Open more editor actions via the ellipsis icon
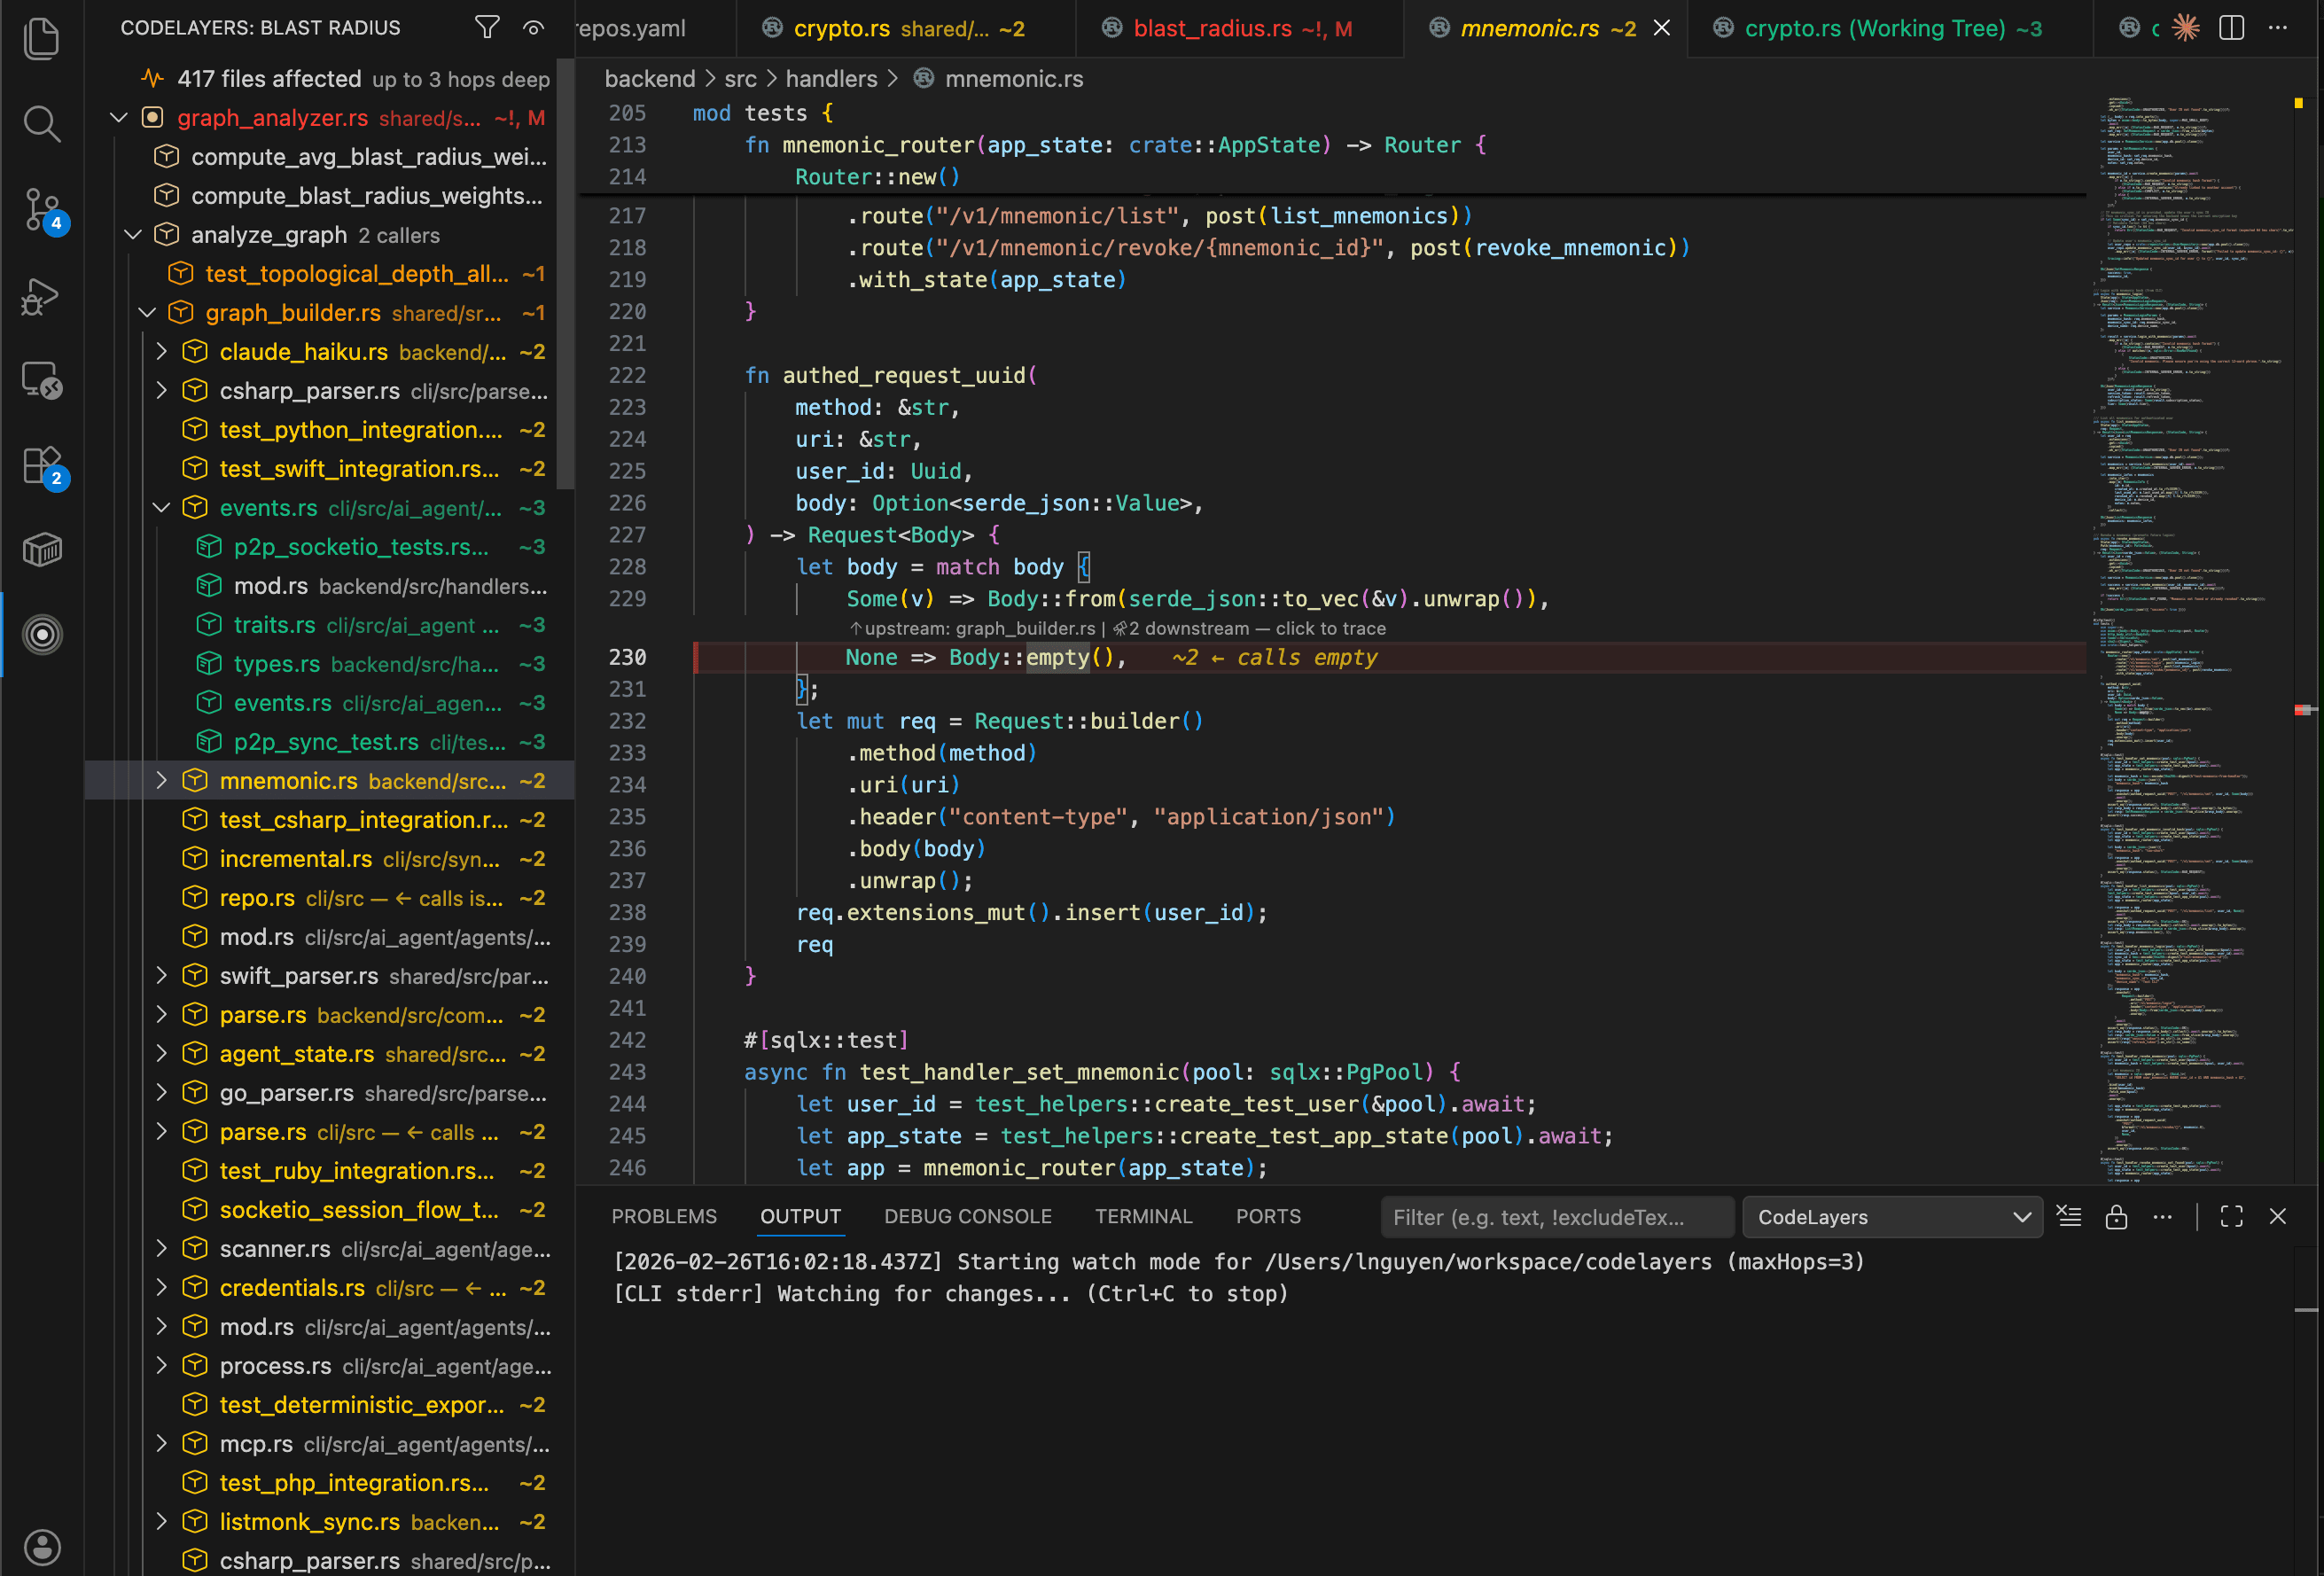 coord(2279,28)
